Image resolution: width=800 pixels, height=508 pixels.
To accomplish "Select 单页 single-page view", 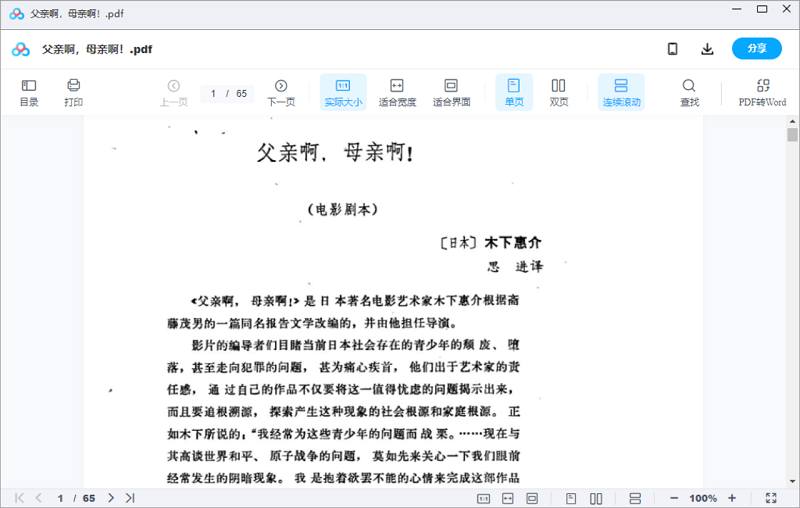I will click(x=514, y=93).
